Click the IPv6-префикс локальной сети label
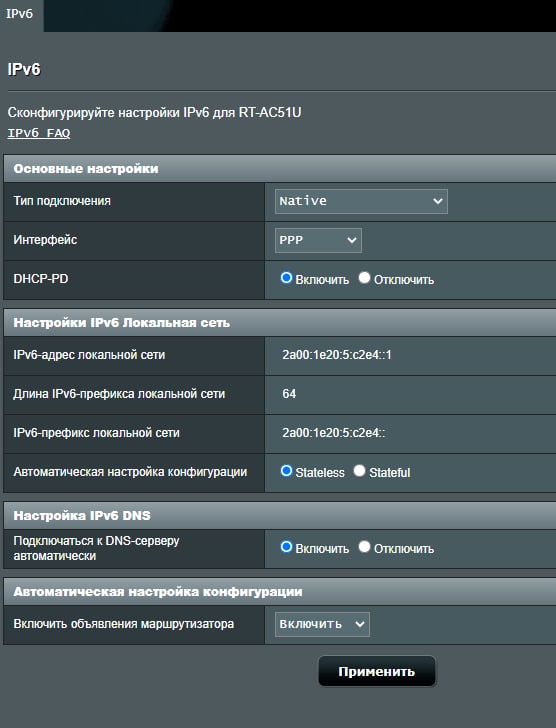The height and width of the screenshot is (728, 556). coord(97,433)
